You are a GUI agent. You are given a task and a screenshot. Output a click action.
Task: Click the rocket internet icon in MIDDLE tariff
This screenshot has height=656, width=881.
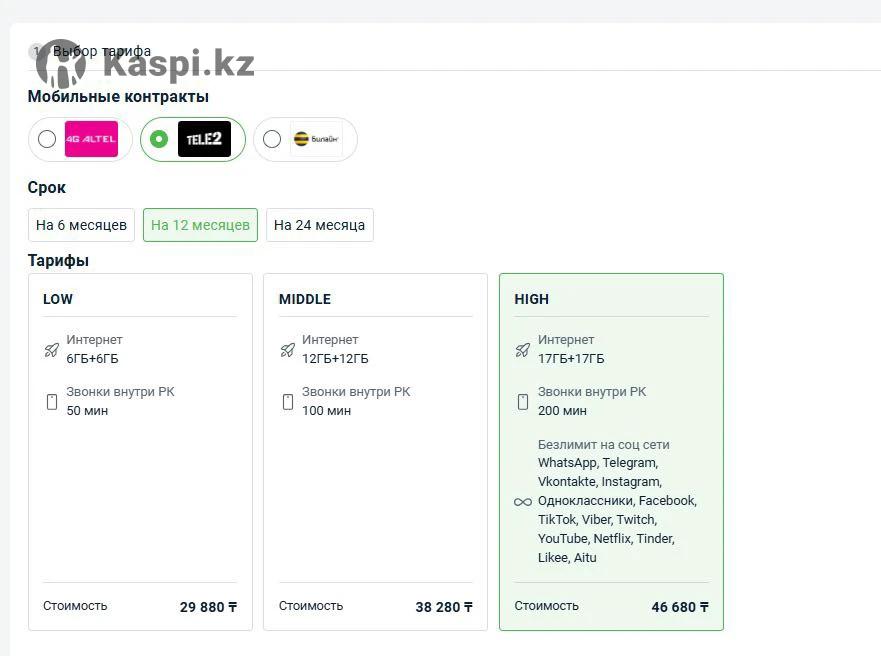pos(288,350)
